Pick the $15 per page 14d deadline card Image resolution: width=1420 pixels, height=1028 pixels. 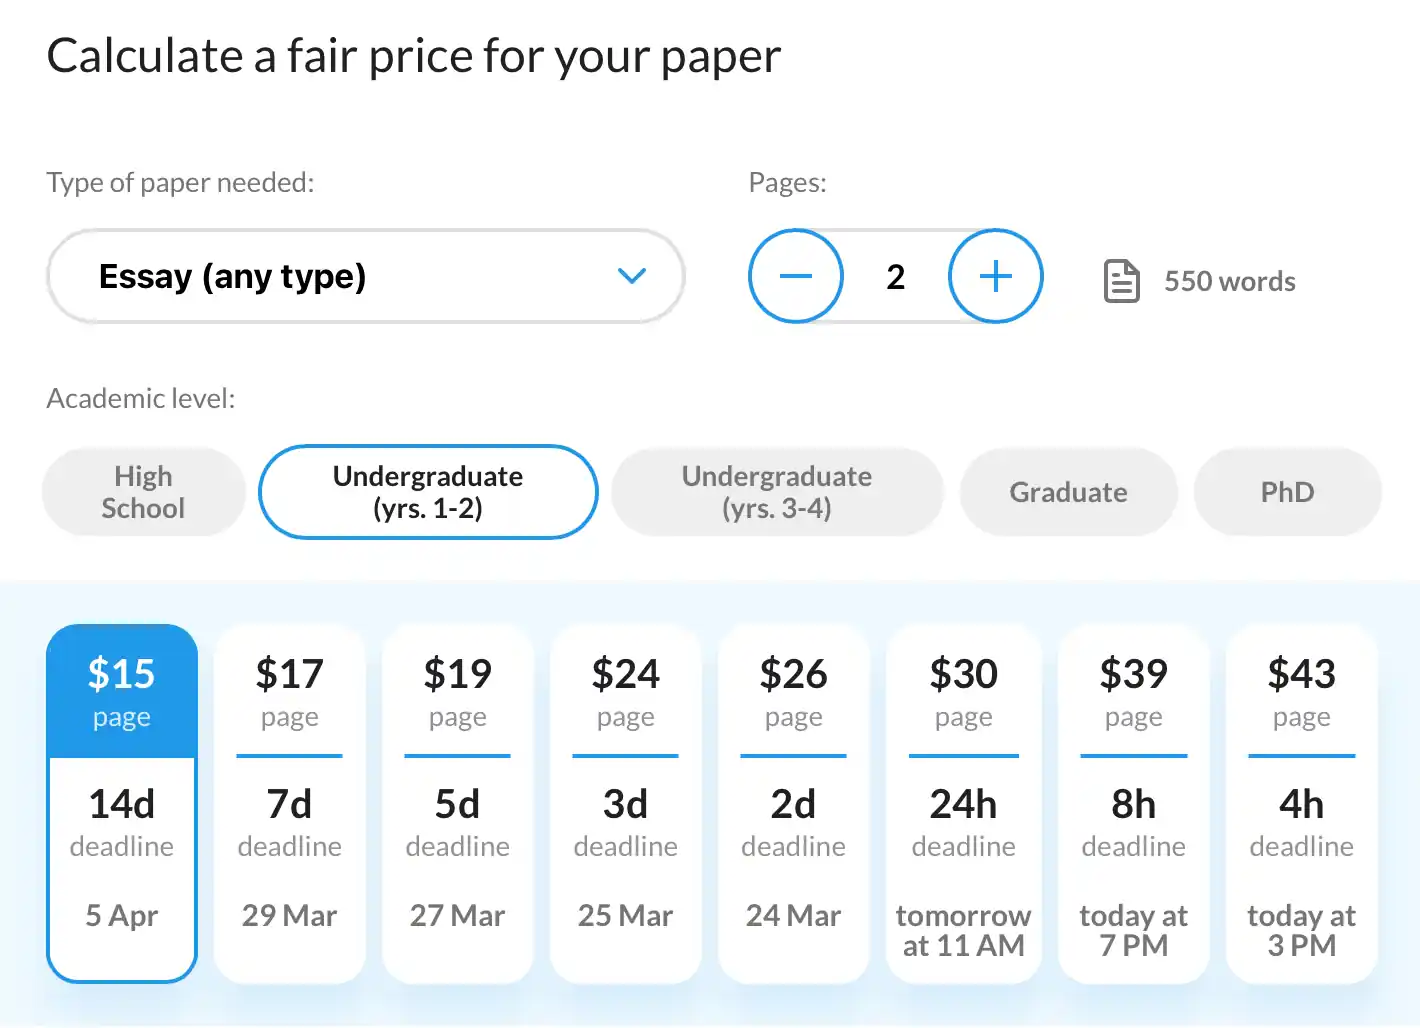point(122,803)
